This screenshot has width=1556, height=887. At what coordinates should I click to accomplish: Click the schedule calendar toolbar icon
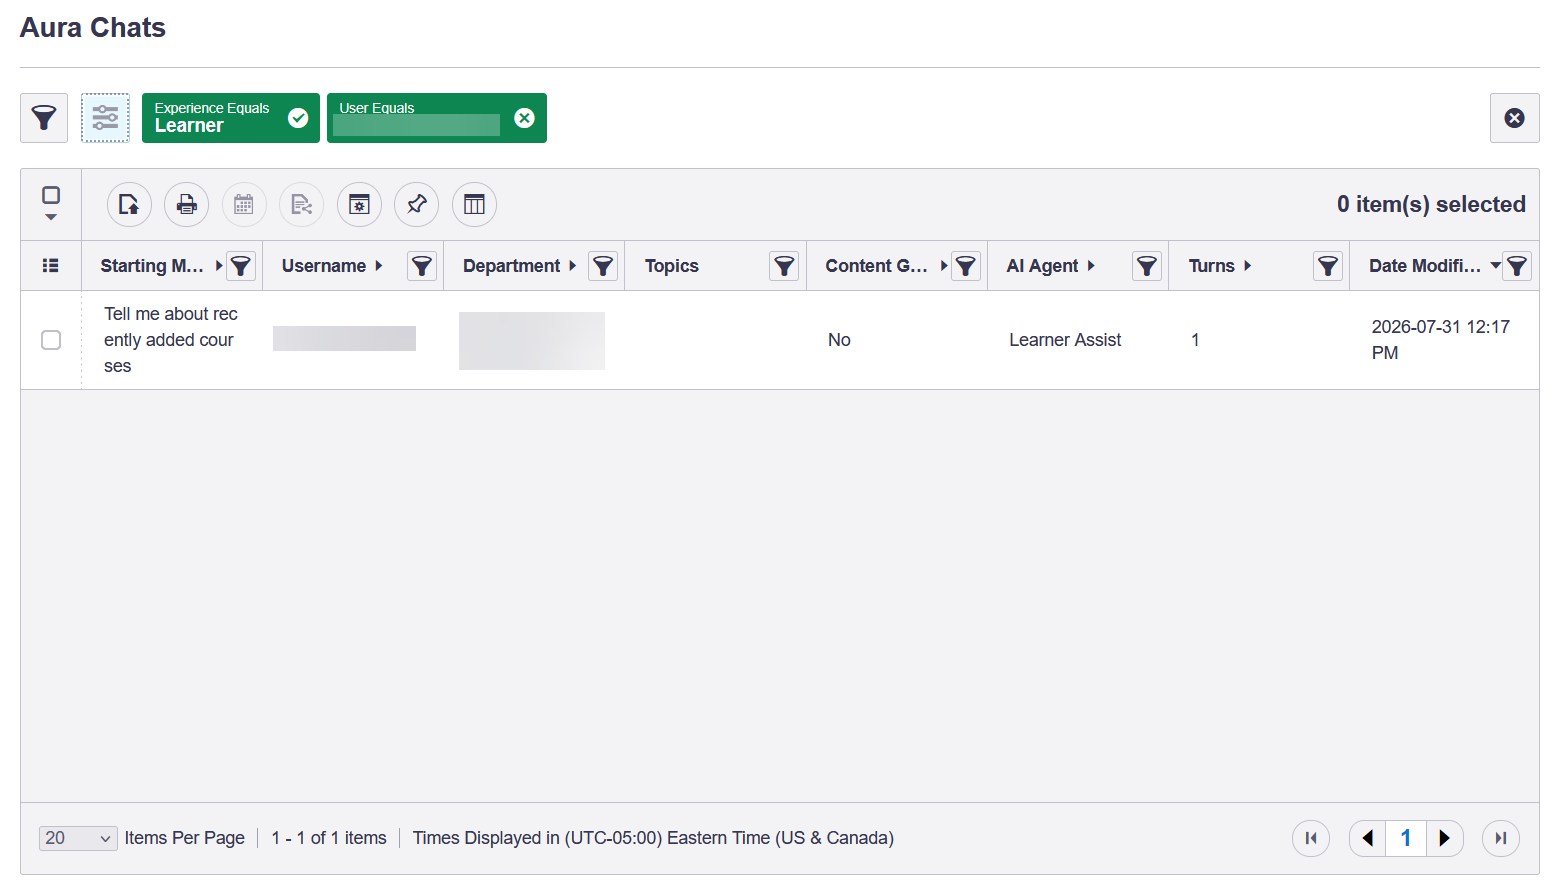[244, 205]
